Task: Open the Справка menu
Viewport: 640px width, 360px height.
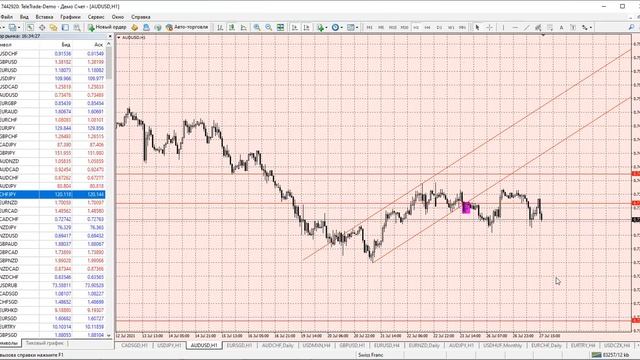Action: click(141, 17)
